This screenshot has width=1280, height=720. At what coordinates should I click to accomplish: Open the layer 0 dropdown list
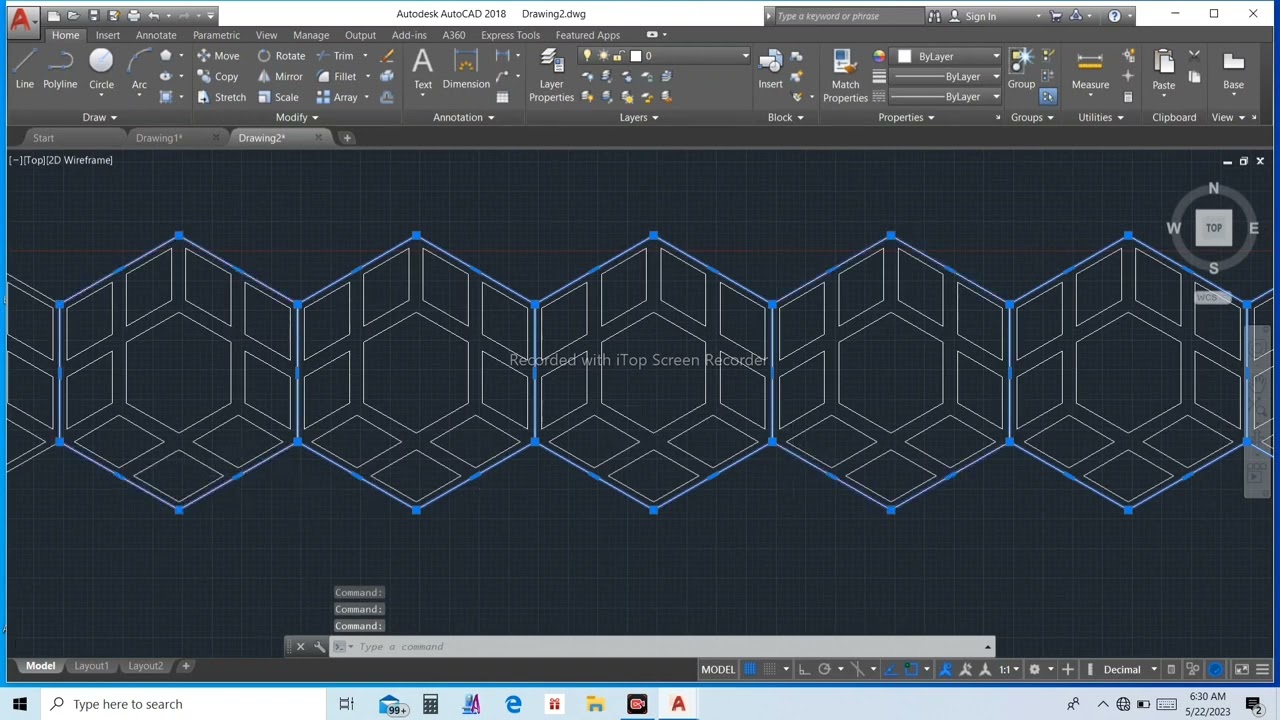(664, 56)
